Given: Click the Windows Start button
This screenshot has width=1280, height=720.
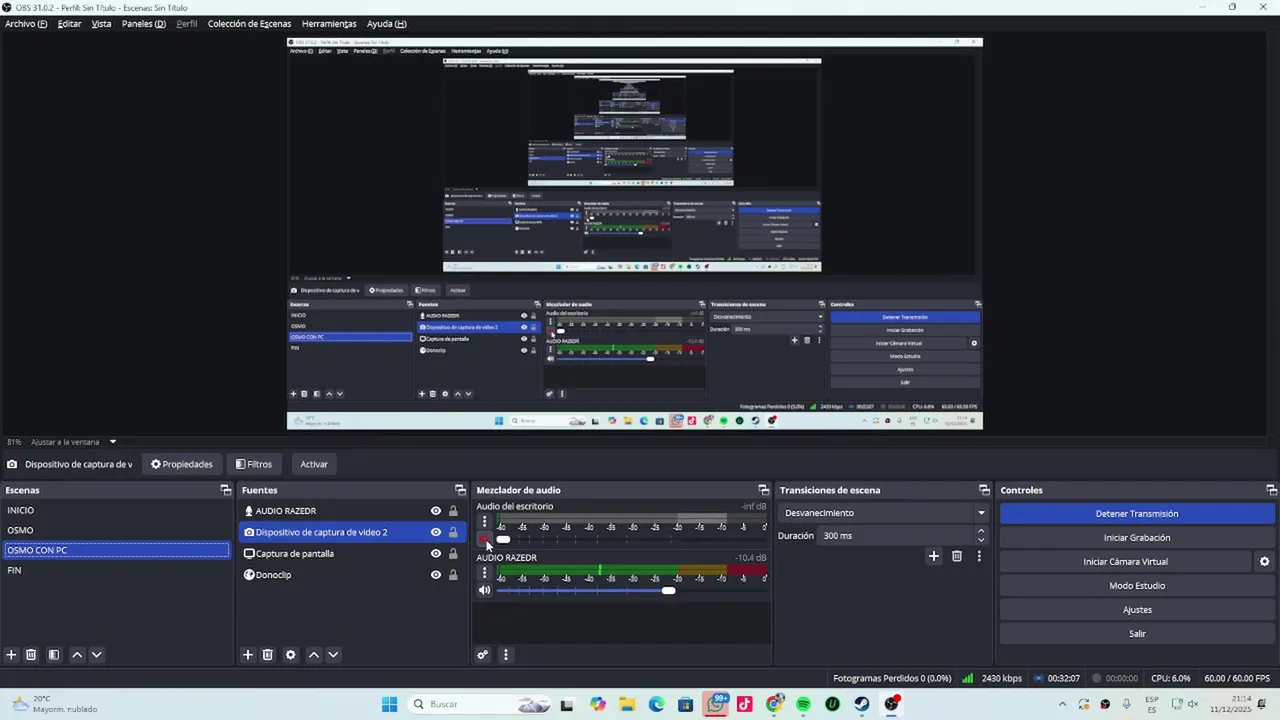Looking at the screenshot, I should 389,704.
